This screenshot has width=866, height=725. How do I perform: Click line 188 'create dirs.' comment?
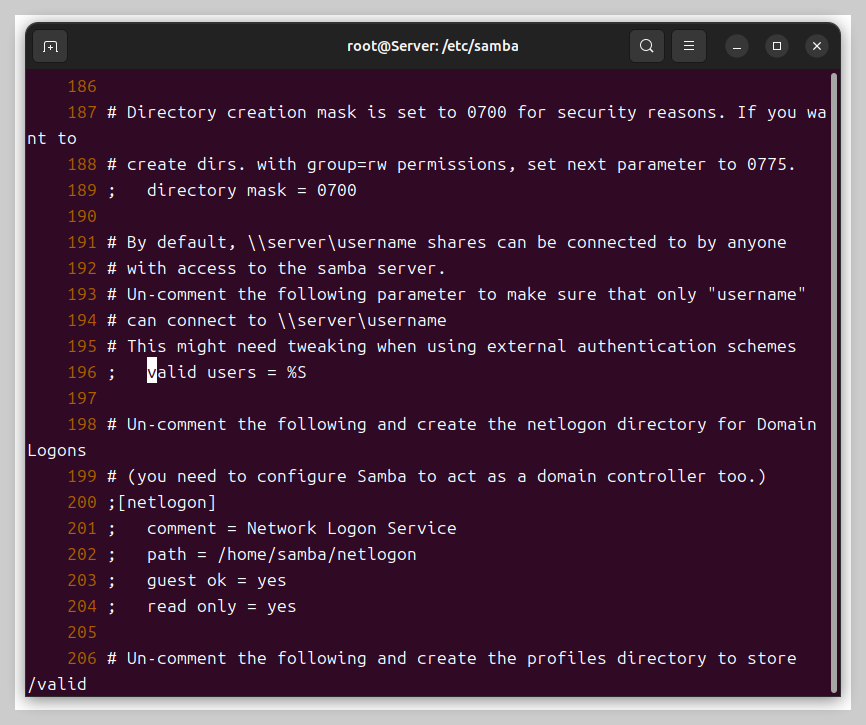point(451,165)
